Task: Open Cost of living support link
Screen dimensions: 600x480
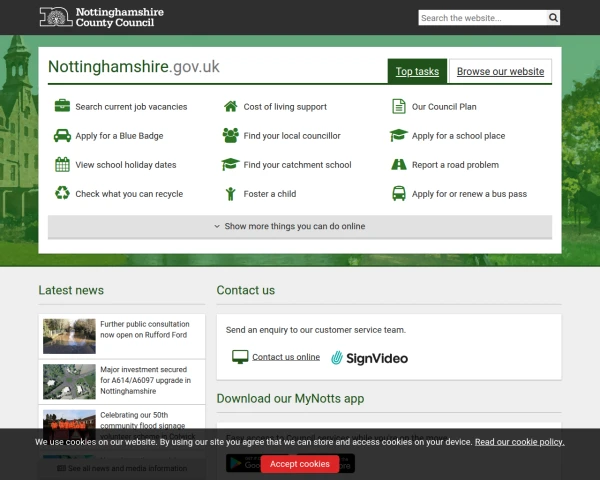Action: click(x=285, y=107)
